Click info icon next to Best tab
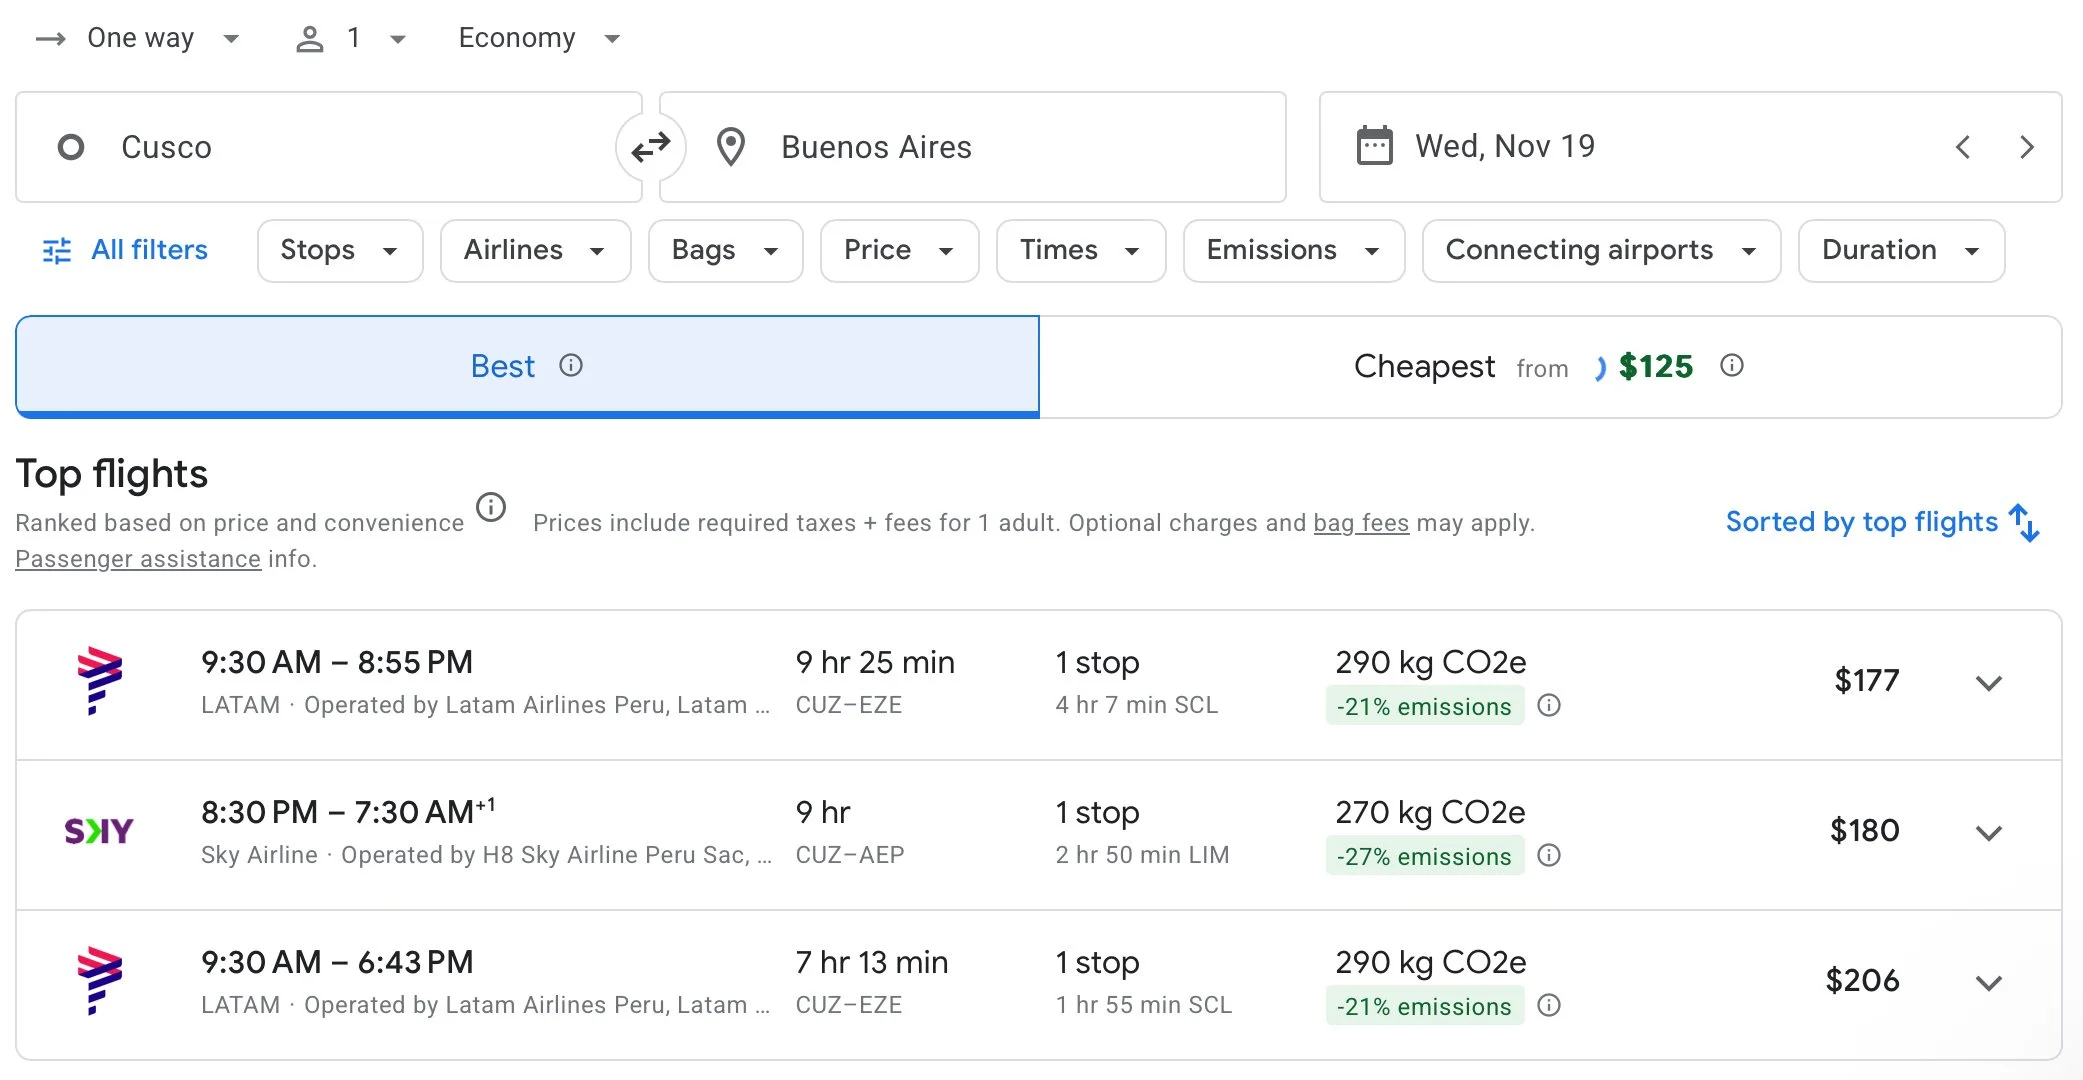The image size is (2083, 1080). pos(571,366)
